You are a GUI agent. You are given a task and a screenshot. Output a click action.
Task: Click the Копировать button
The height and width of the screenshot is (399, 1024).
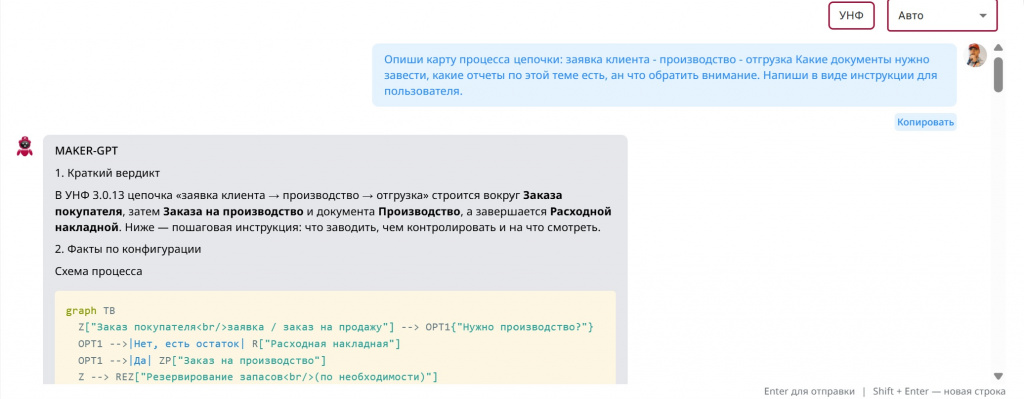coord(925,122)
